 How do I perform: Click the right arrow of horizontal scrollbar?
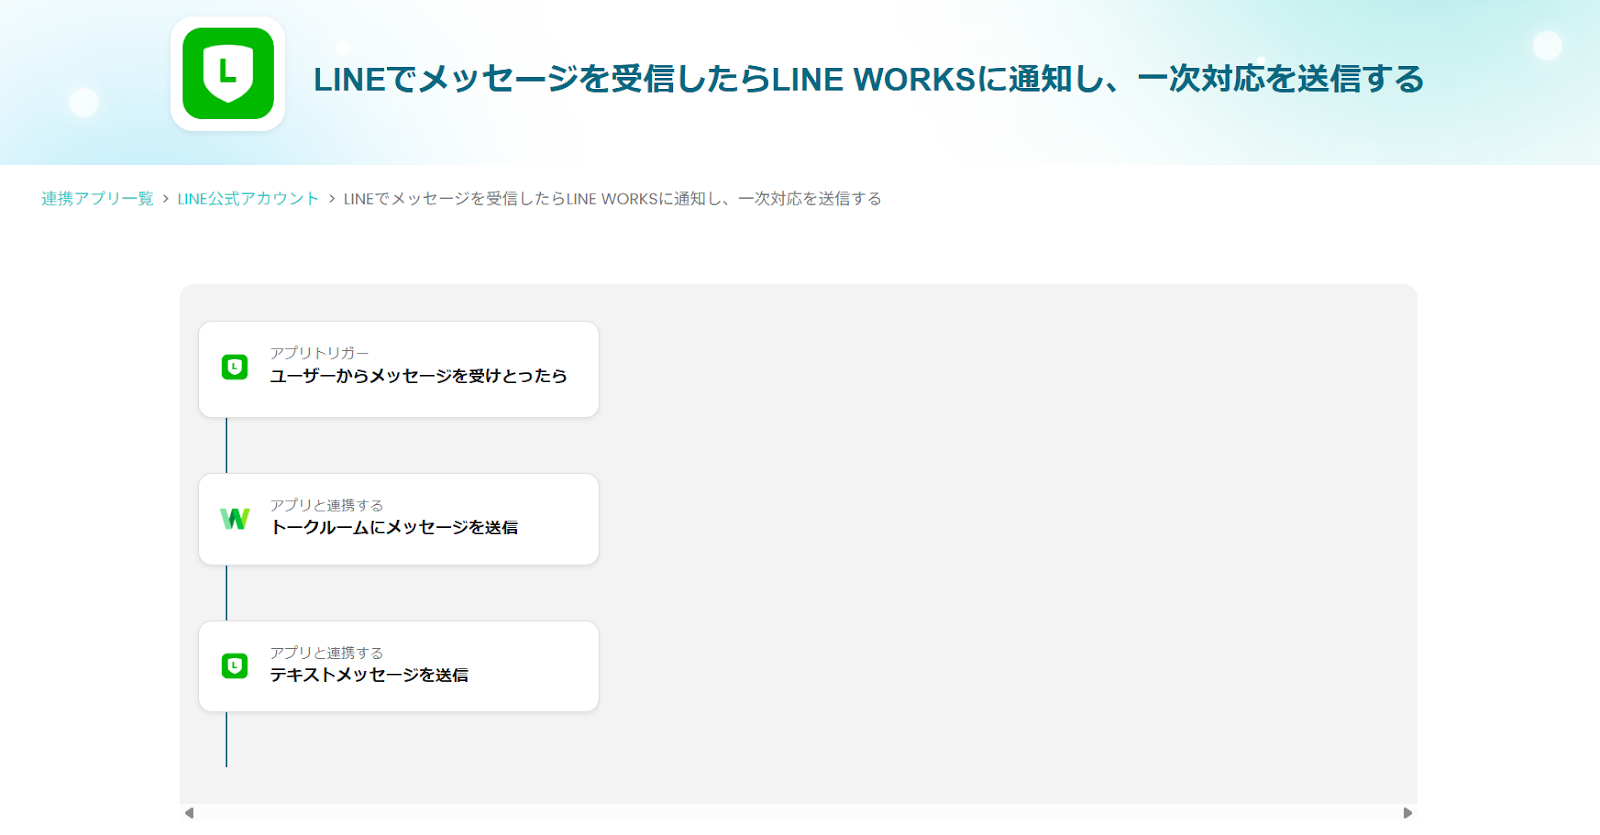pos(1408,813)
